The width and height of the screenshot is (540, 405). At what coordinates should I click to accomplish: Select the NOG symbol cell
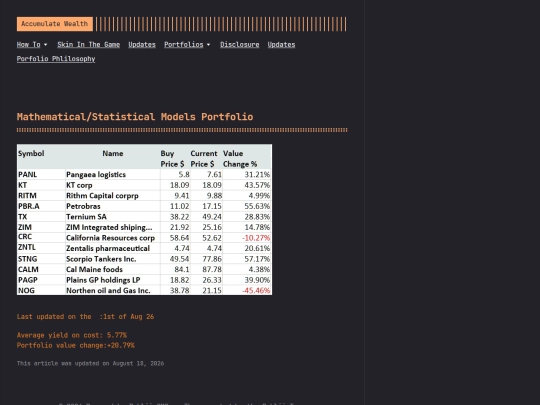(41, 290)
